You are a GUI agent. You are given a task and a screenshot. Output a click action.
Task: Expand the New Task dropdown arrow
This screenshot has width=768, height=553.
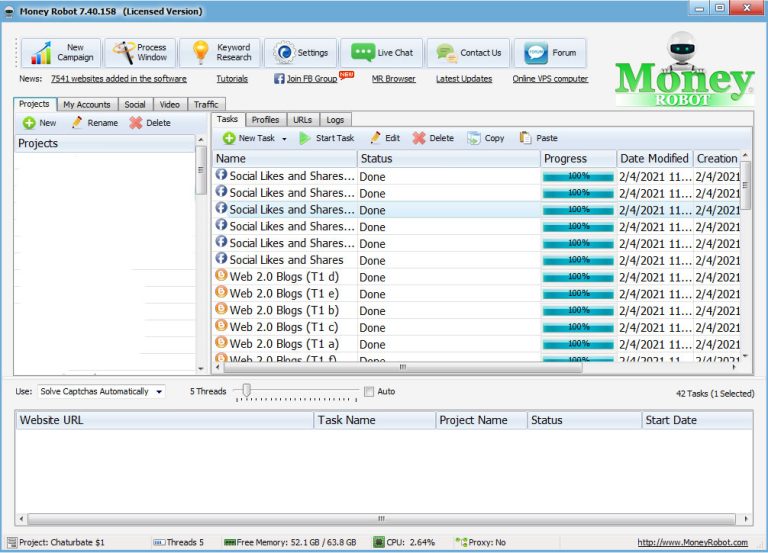click(x=284, y=139)
